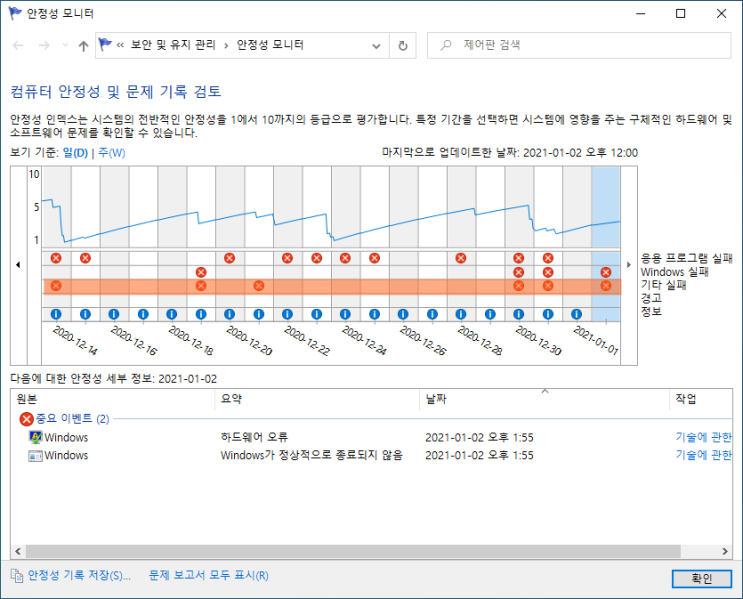Image resolution: width=743 pixels, height=599 pixels.
Task: Select application failure icon on 2020-12-30
Action: 518,258
